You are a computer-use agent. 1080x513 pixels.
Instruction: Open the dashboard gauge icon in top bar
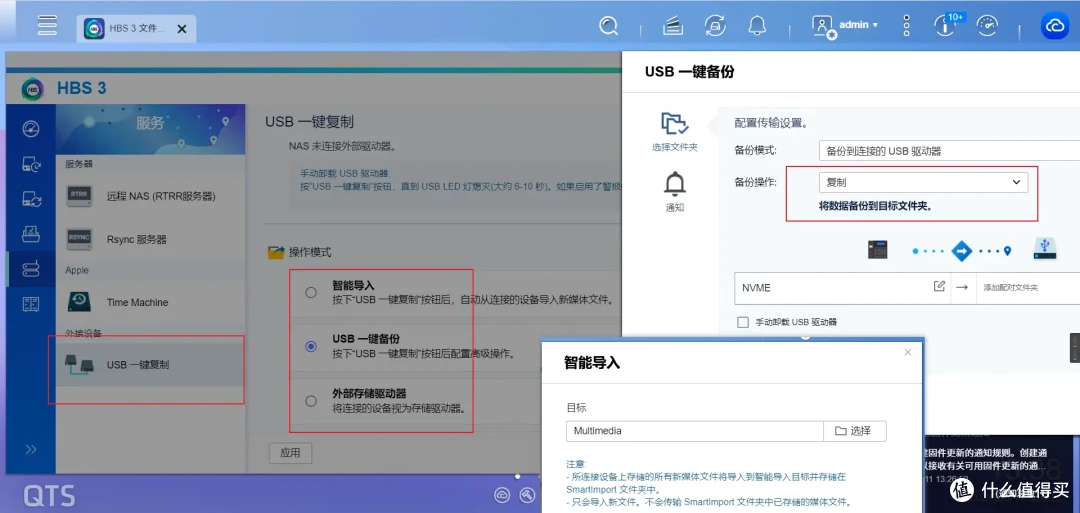click(x=988, y=25)
